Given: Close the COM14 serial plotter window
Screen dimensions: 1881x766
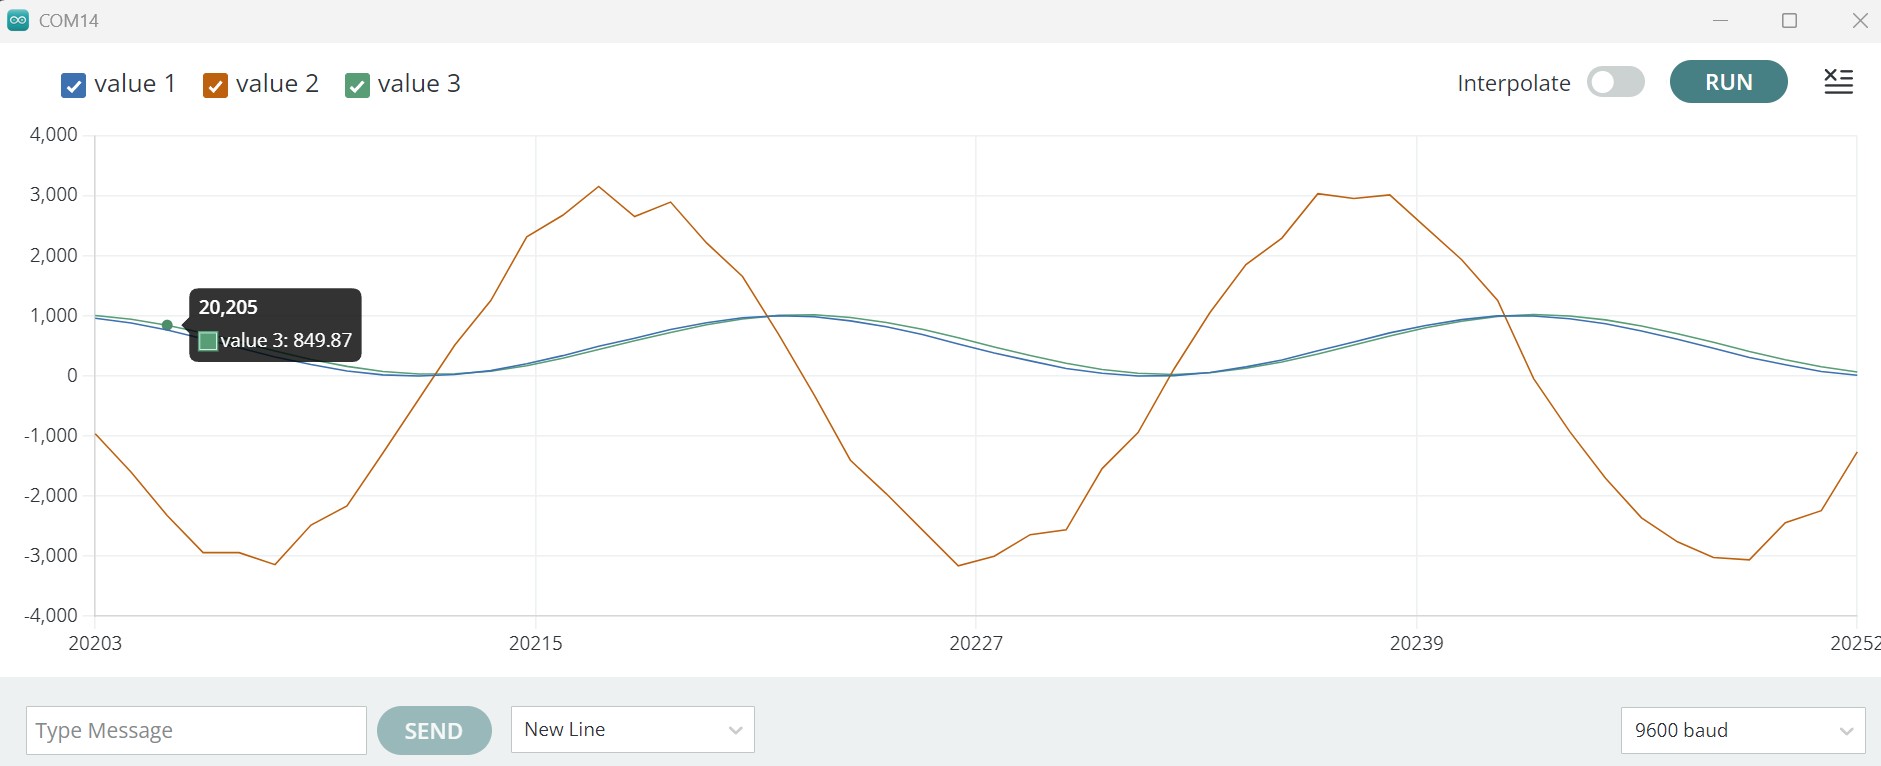Looking at the screenshot, I should tap(1860, 20).
